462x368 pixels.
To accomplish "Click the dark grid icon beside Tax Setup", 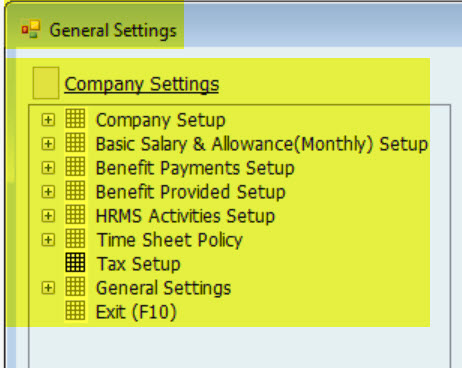I will [x=75, y=263].
